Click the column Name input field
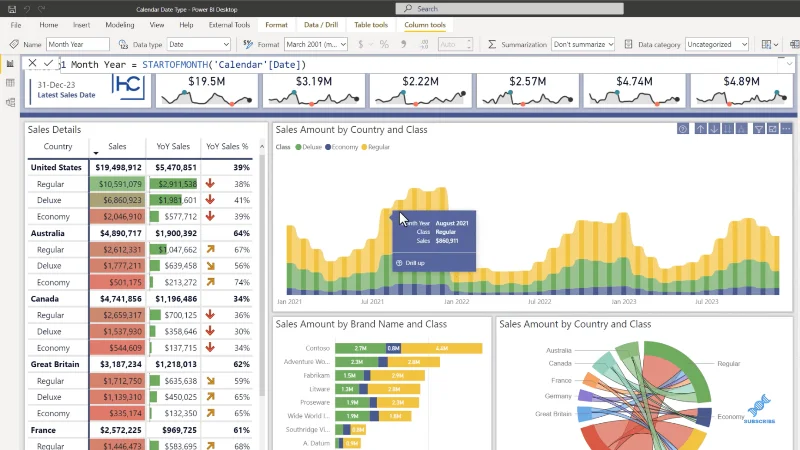800x450 pixels. (x=78, y=44)
